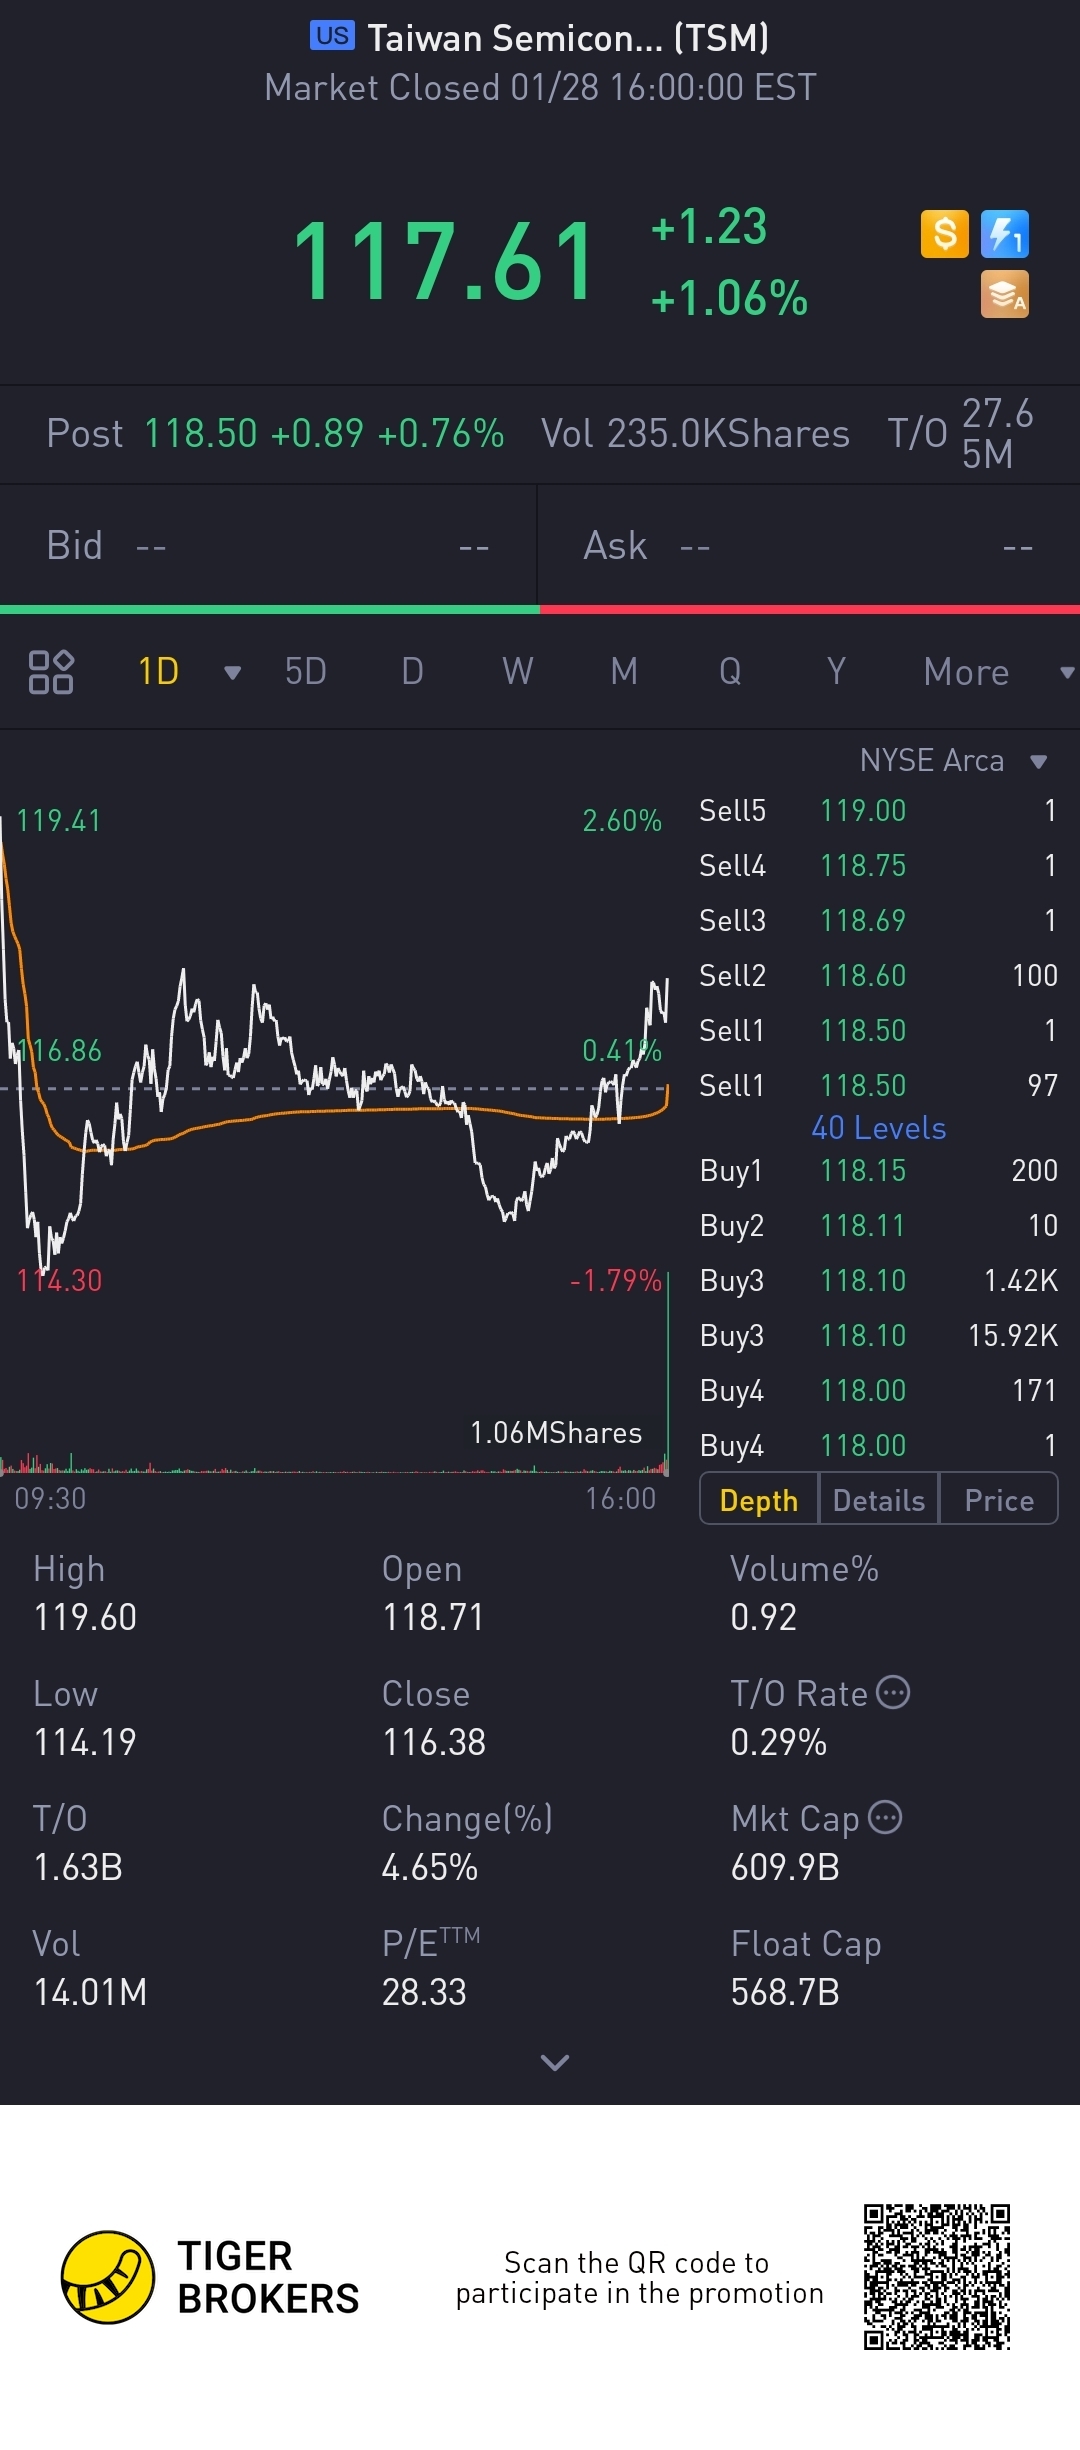Tap the Buy1 118.15 row

click(879, 1170)
